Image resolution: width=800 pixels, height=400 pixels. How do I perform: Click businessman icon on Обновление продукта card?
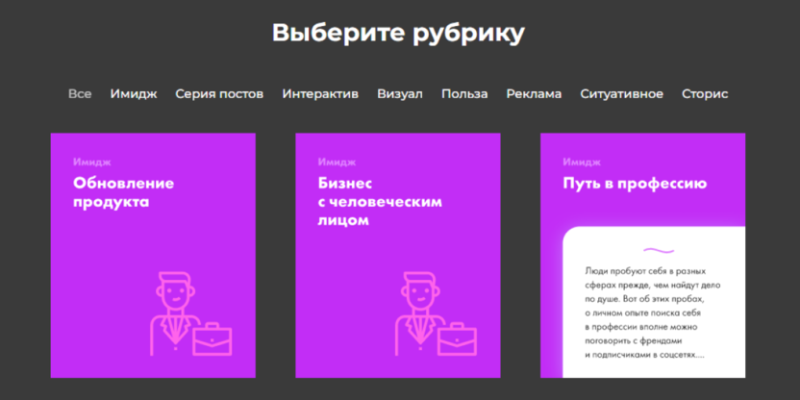(173, 313)
